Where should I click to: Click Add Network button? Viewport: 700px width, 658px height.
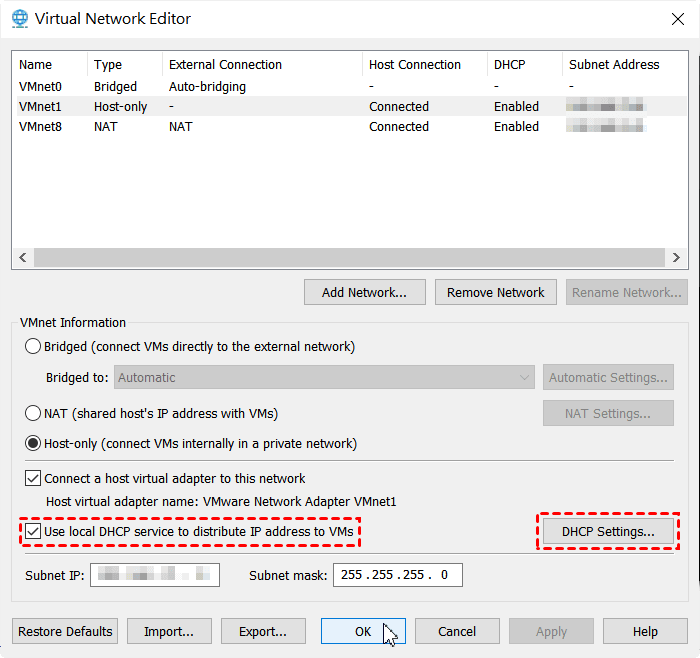[x=365, y=292]
